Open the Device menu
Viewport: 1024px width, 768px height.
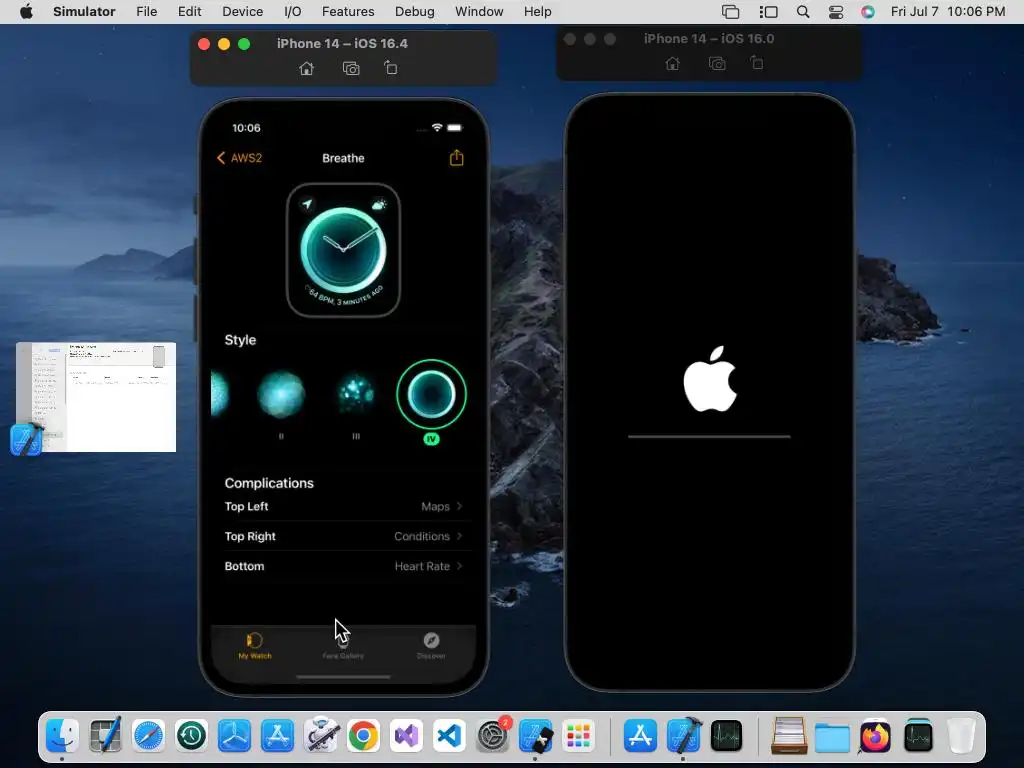(242, 12)
